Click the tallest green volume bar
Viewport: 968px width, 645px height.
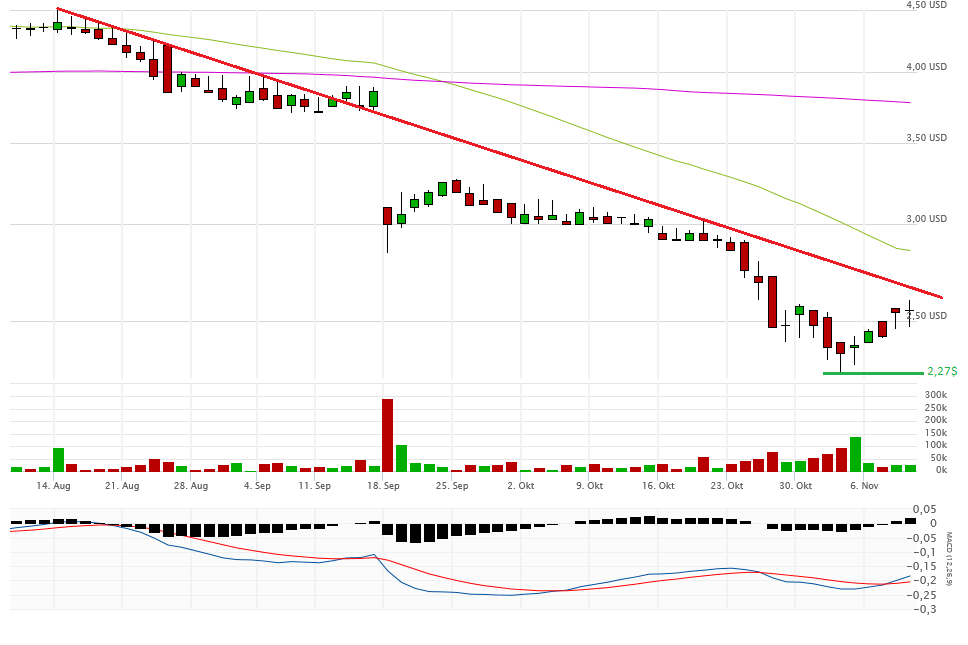[x=855, y=454]
